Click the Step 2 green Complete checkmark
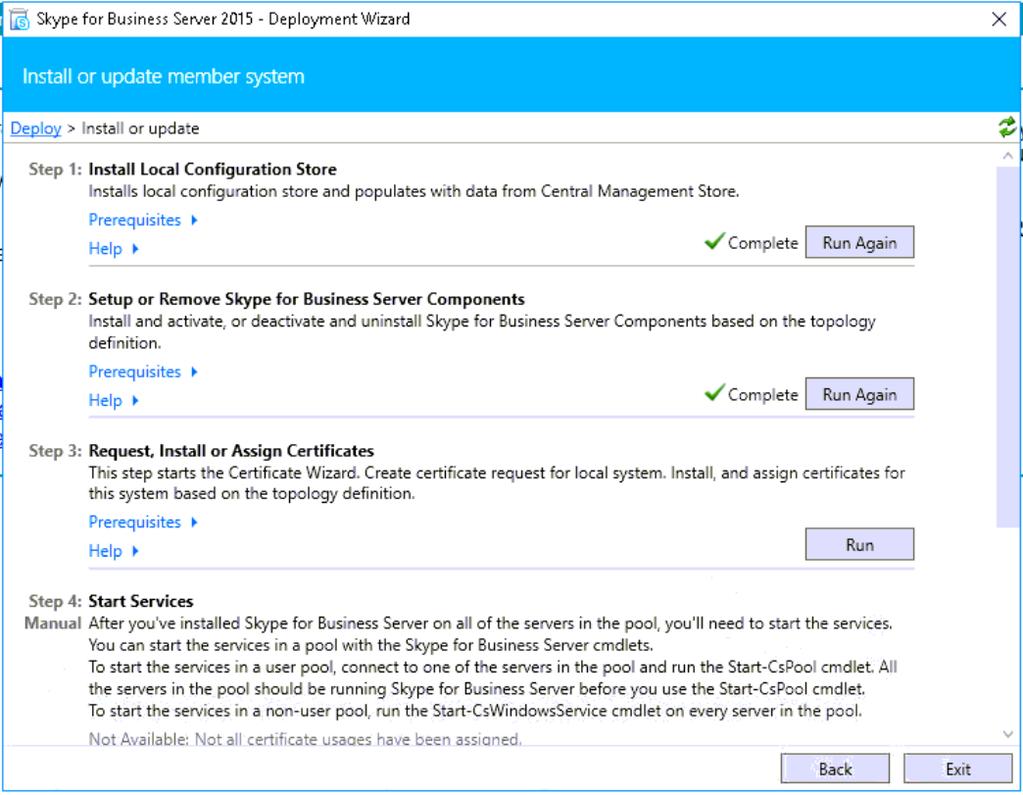Image resolution: width=1023 pixels, height=795 pixels. click(x=714, y=393)
